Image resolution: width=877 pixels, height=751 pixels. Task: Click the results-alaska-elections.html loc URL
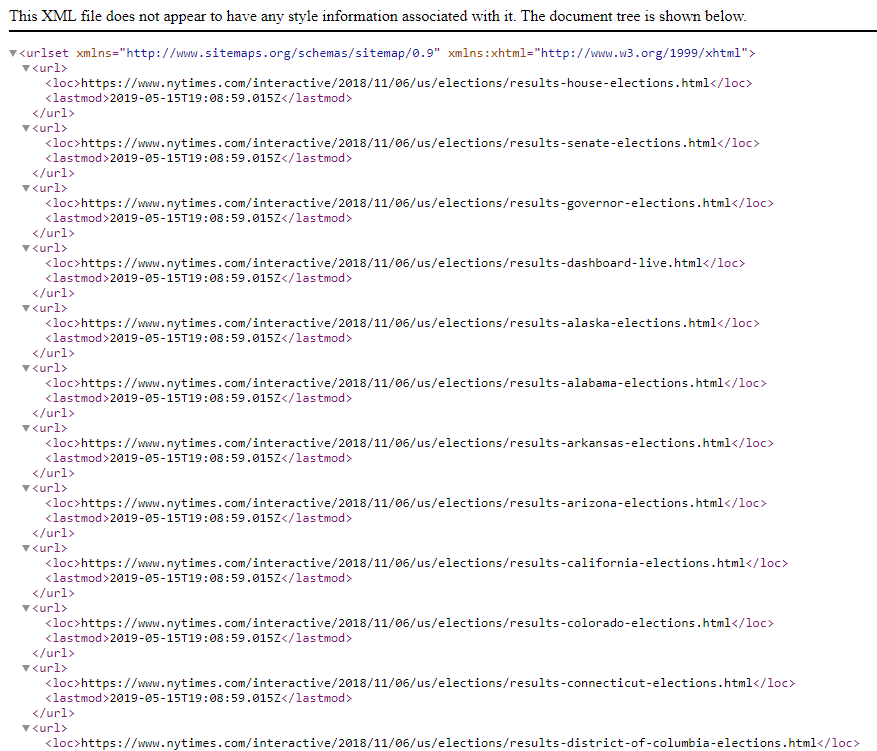(x=399, y=323)
